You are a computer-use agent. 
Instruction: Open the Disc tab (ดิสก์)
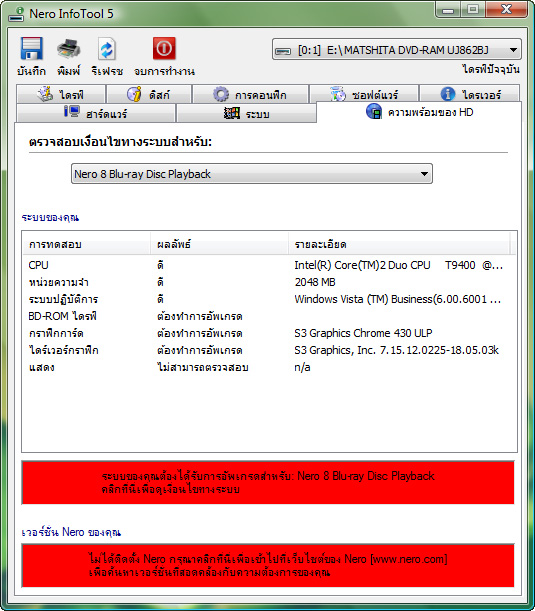point(149,94)
